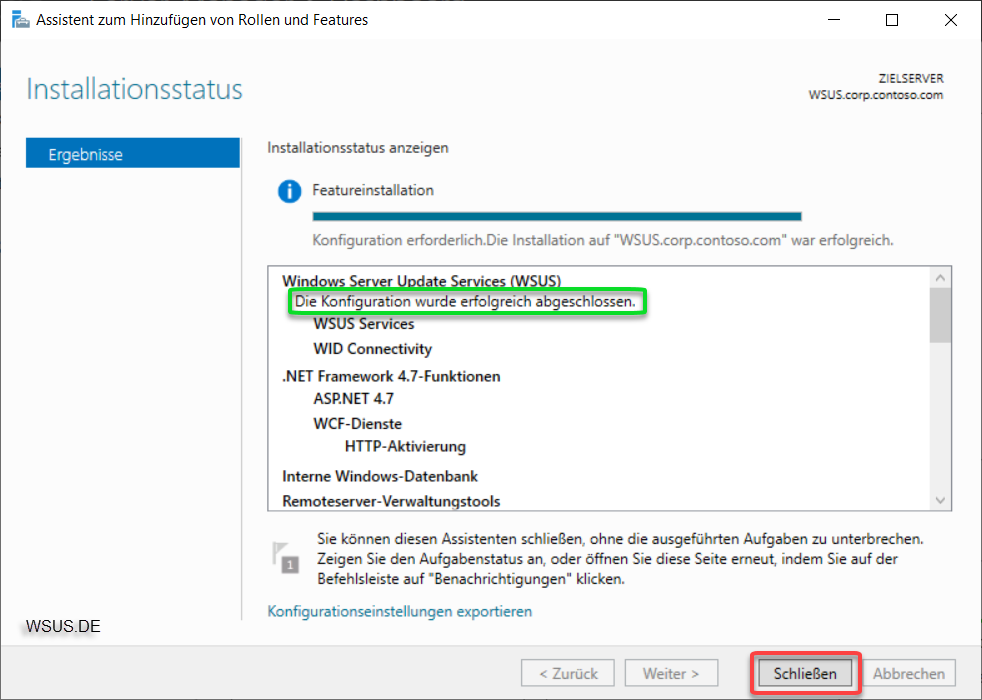Select 'WID Connectivity' list entry

tap(373, 349)
